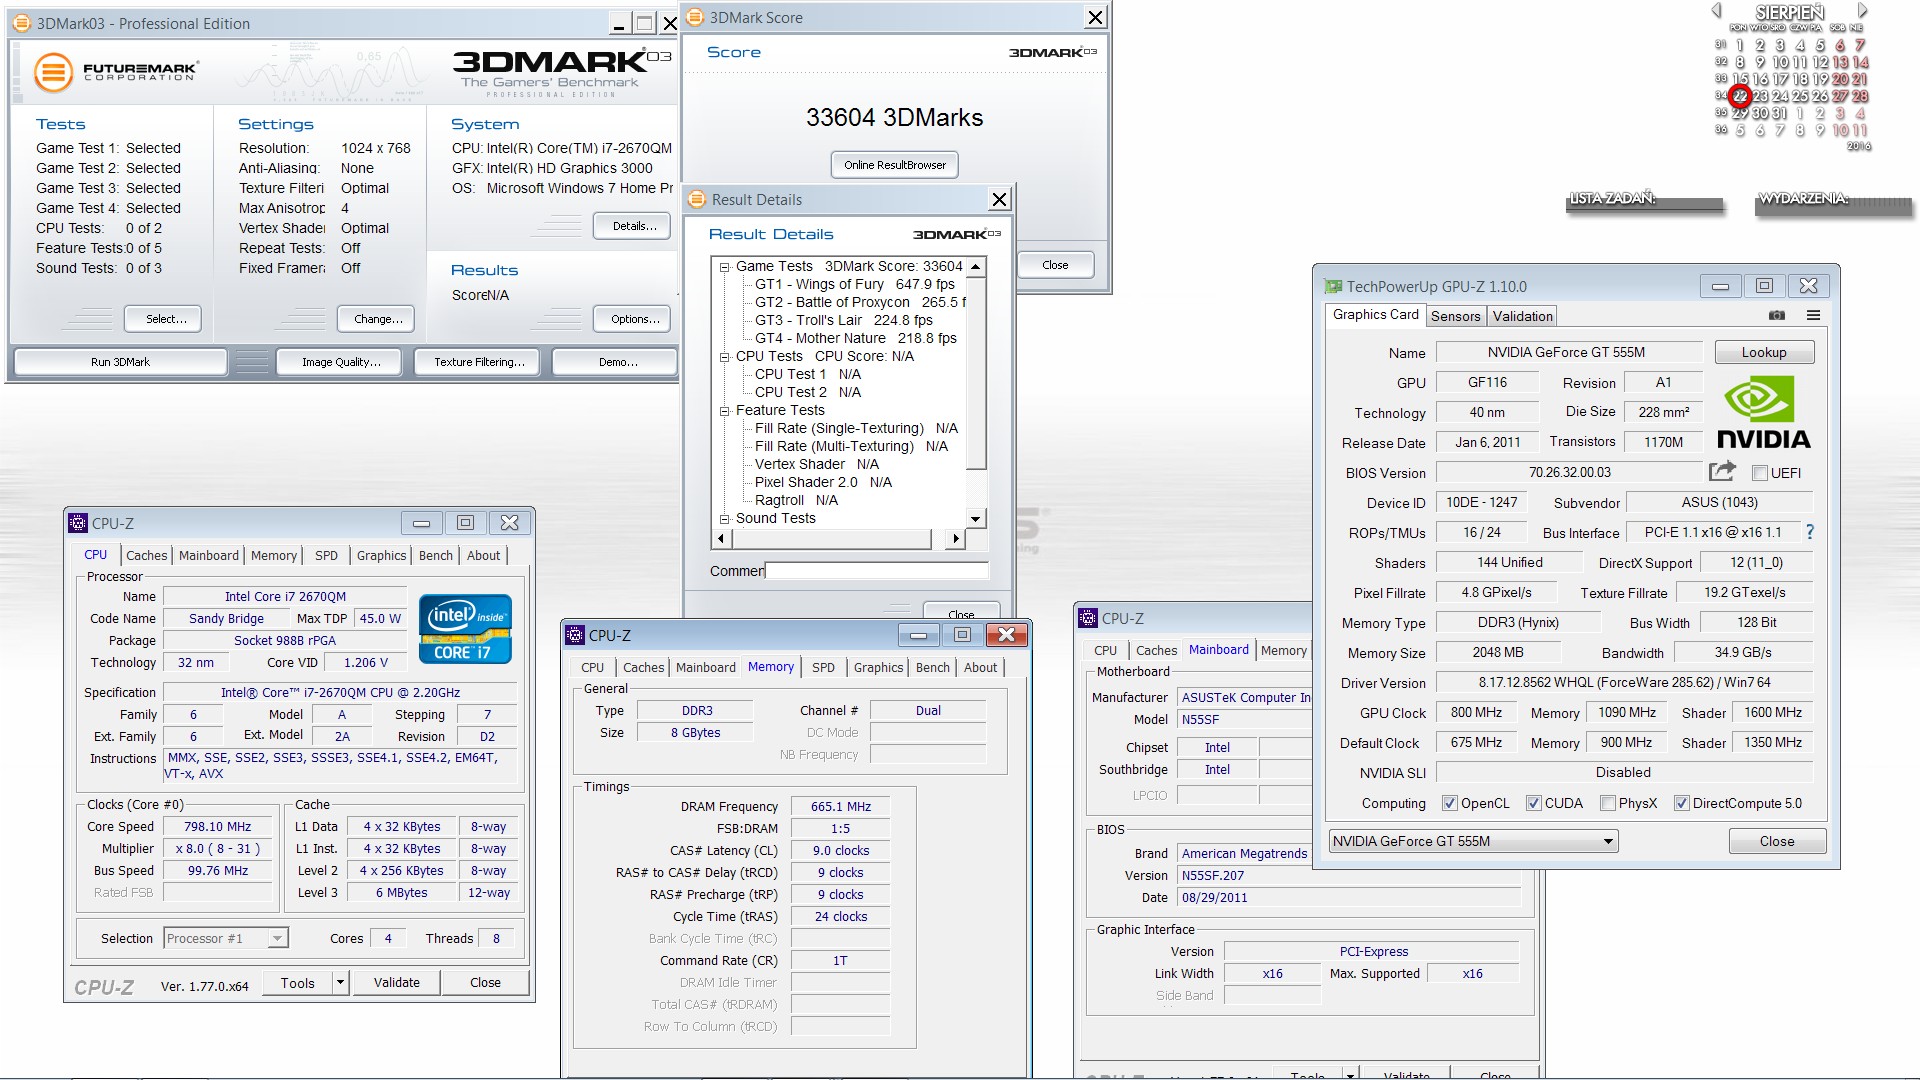Click the BIOS share/export arrow icon in GPU-Z
1920x1080 pixels.
pos(1722,471)
